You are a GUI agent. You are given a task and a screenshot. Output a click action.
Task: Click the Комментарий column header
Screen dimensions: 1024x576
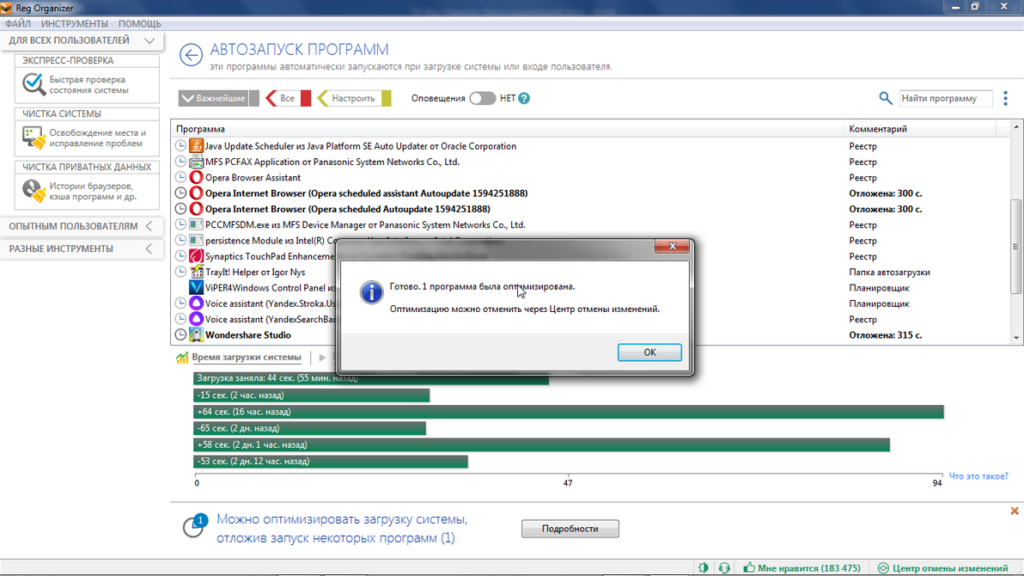coord(921,129)
